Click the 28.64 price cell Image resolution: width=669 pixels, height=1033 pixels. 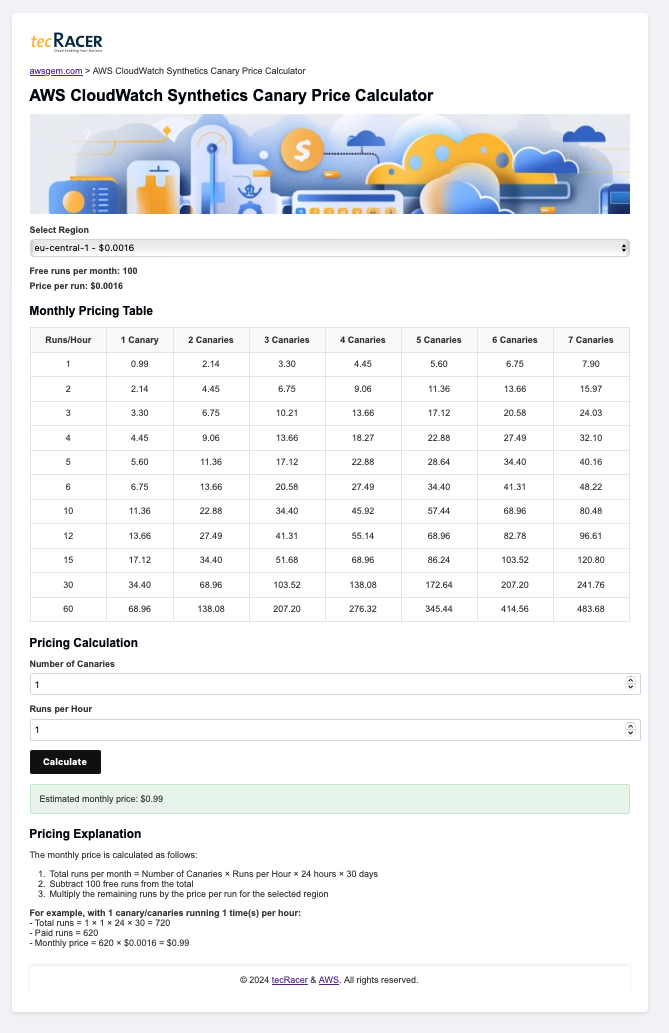439,462
